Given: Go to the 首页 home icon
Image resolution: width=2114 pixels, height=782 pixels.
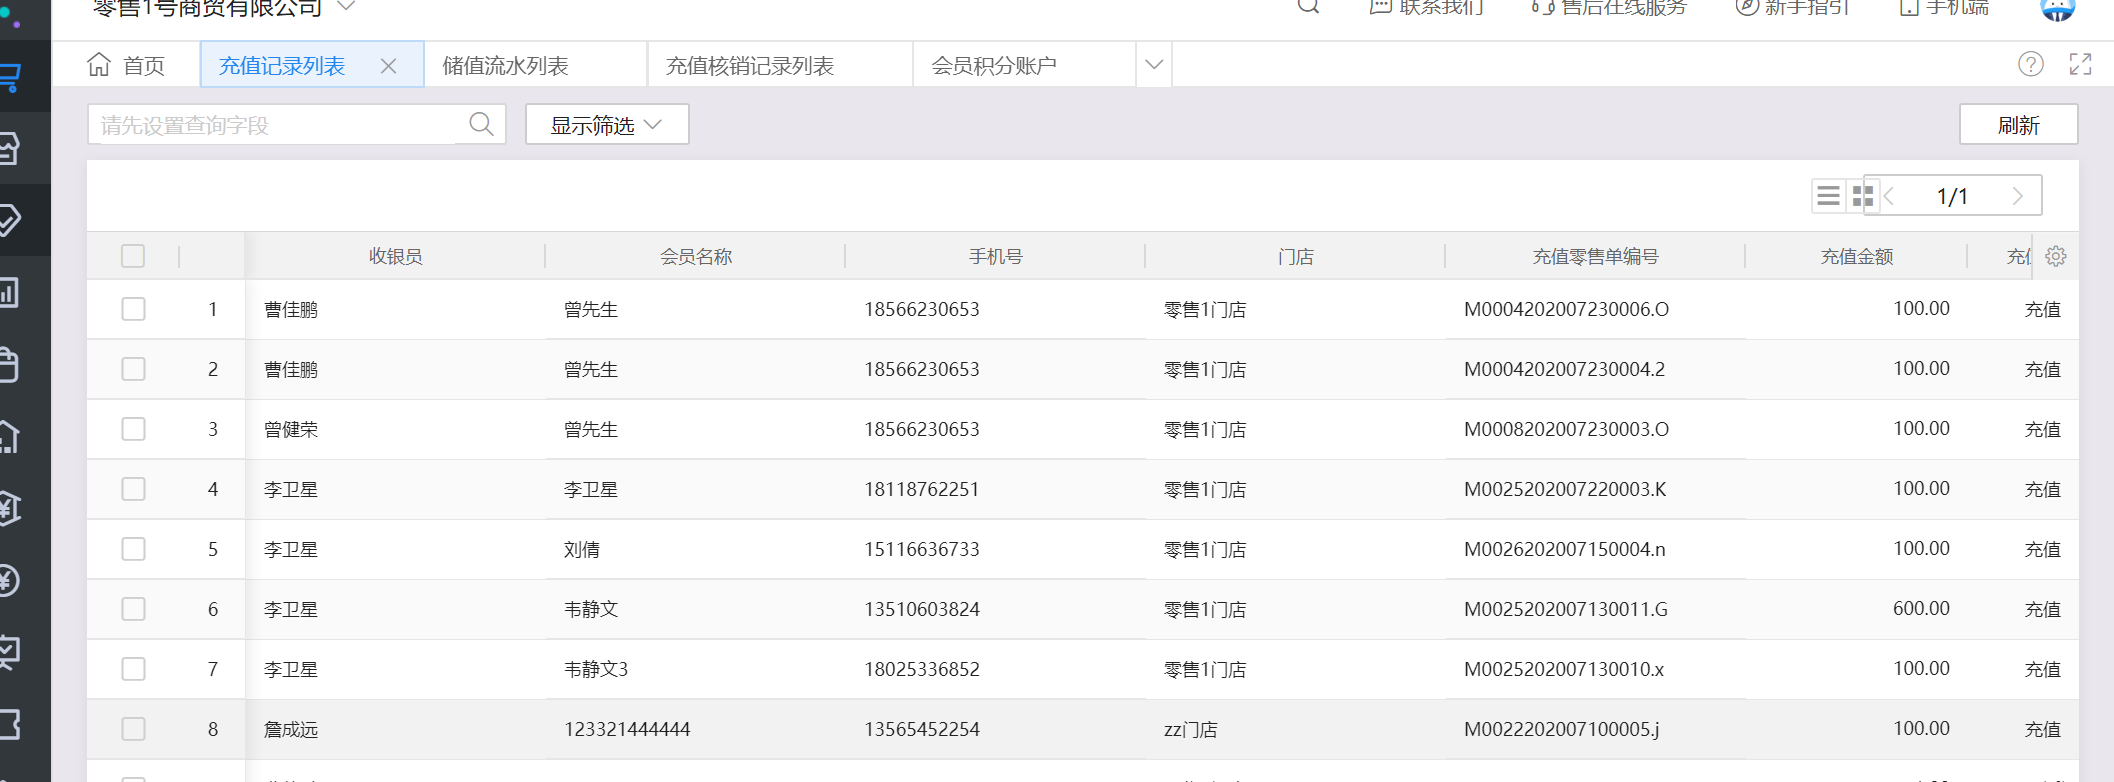Looking at the screenshot, I should coord(100,65).
